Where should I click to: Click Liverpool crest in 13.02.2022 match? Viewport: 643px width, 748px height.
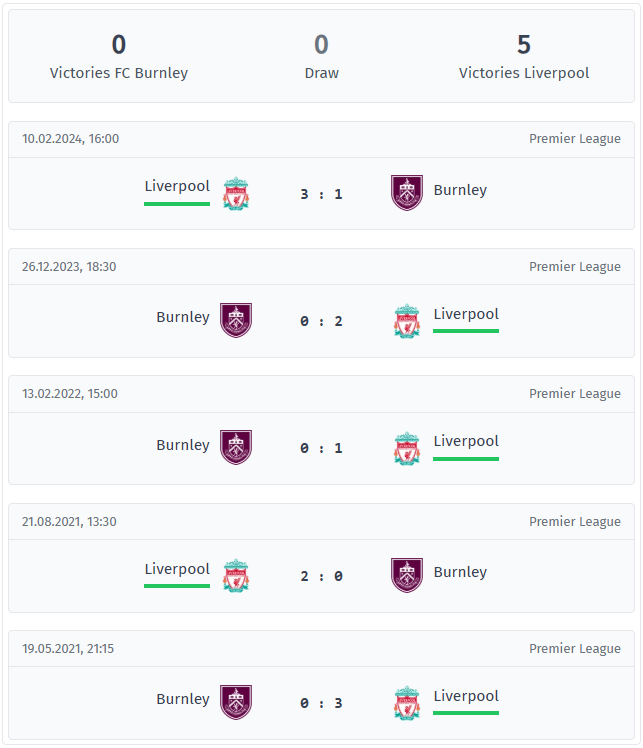(x=407, y=448)
